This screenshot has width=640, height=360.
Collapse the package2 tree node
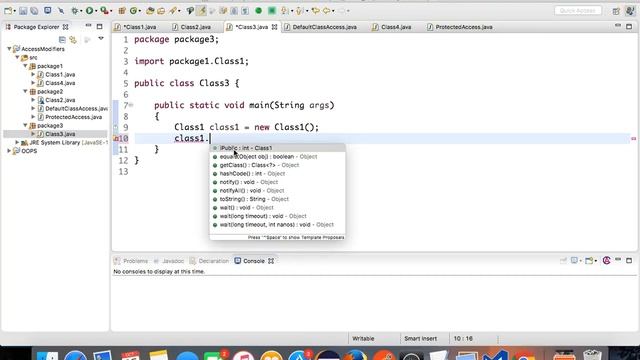25,91
